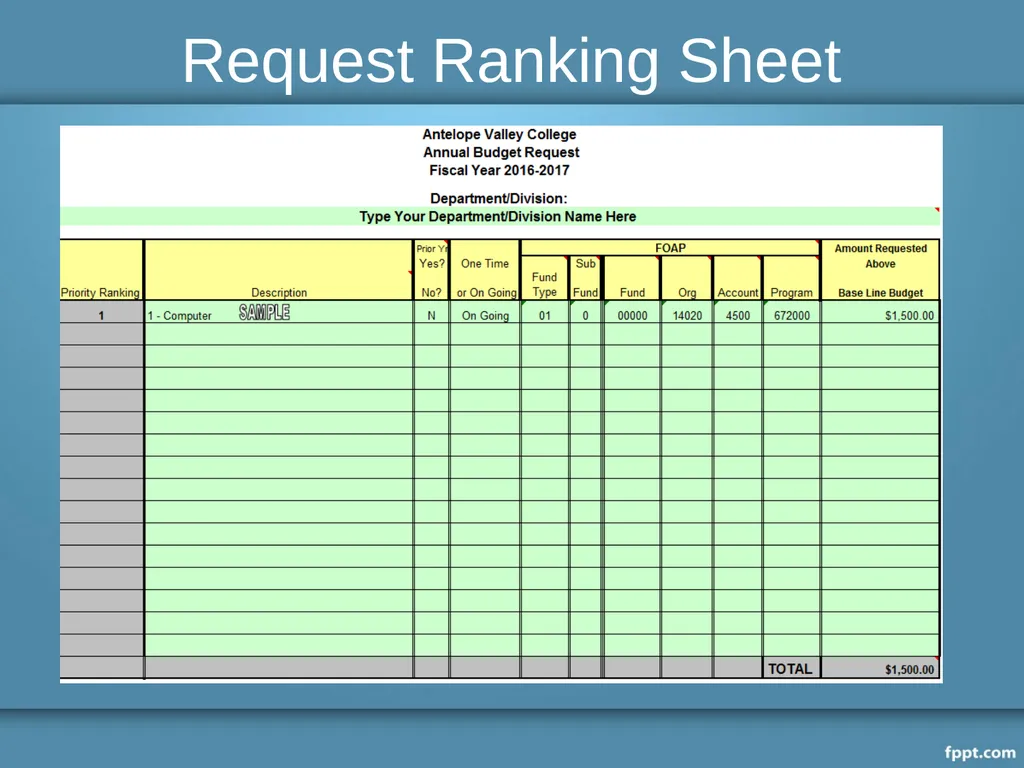Click the 'Fiscal Year 2016-2017' line
The image size is (1024, 768).
click(499, 170)
